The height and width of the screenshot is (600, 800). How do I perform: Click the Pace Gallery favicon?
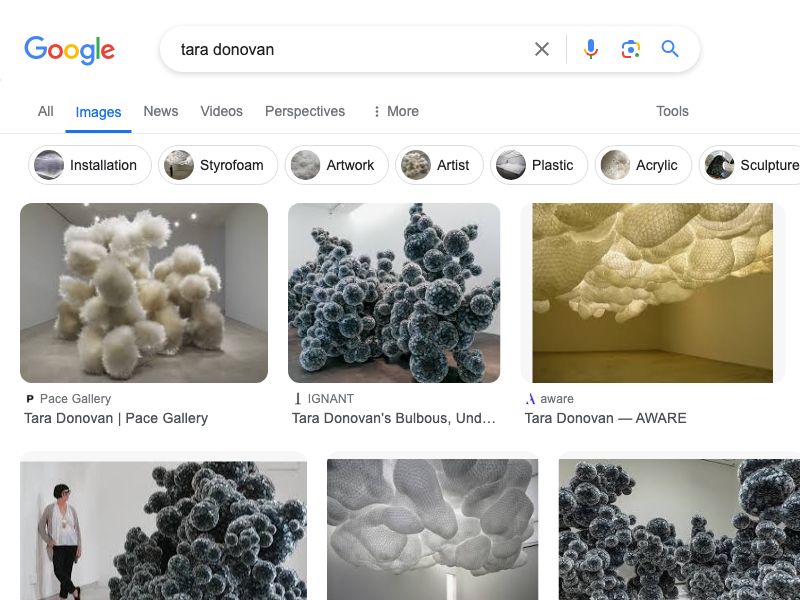click(x=30, y=399)
